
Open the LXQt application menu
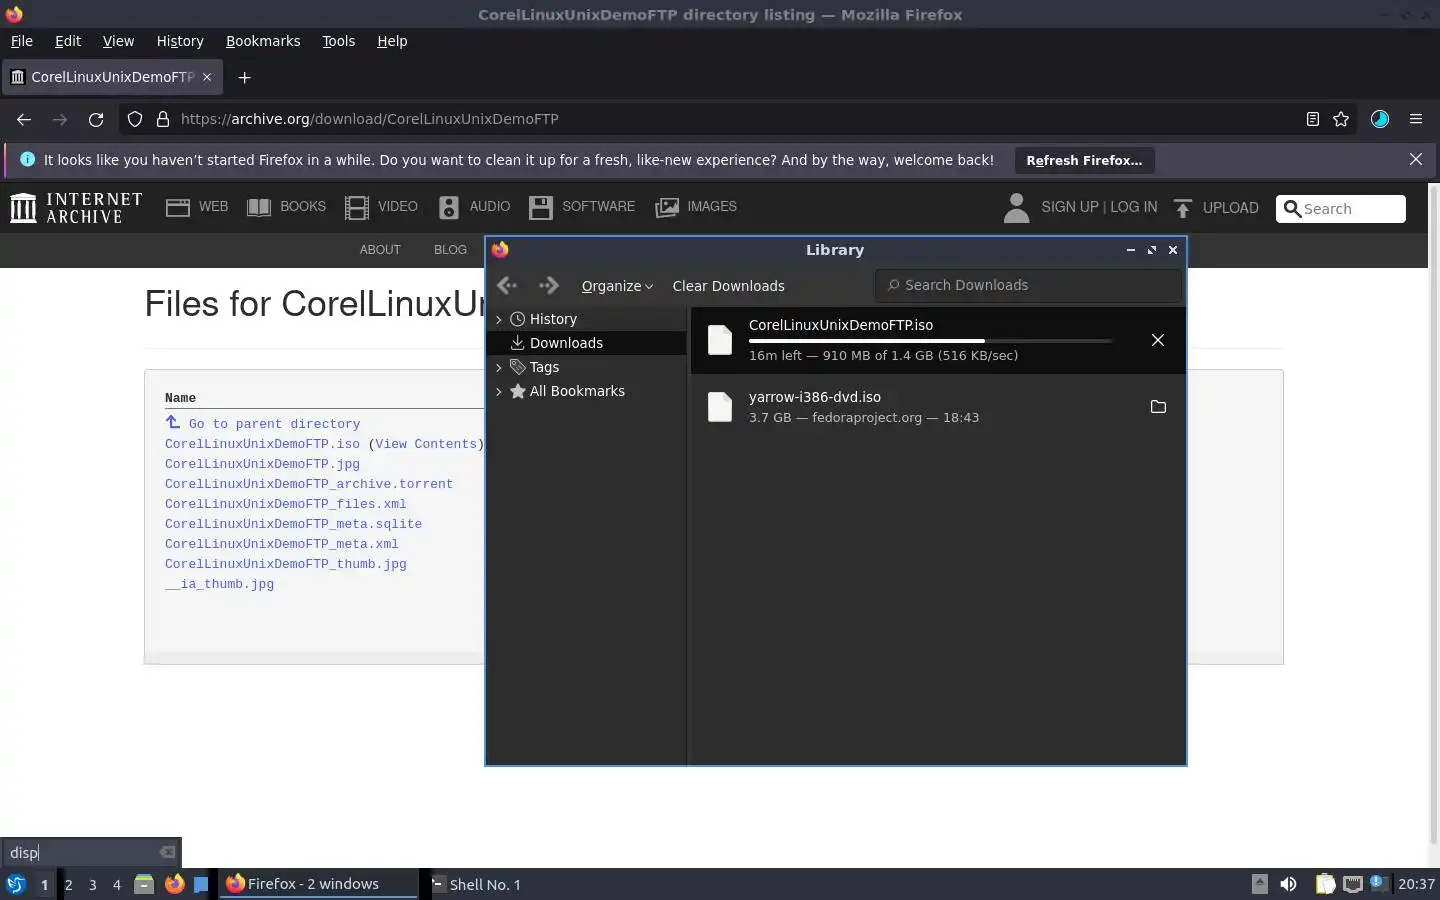coord(16,884)
